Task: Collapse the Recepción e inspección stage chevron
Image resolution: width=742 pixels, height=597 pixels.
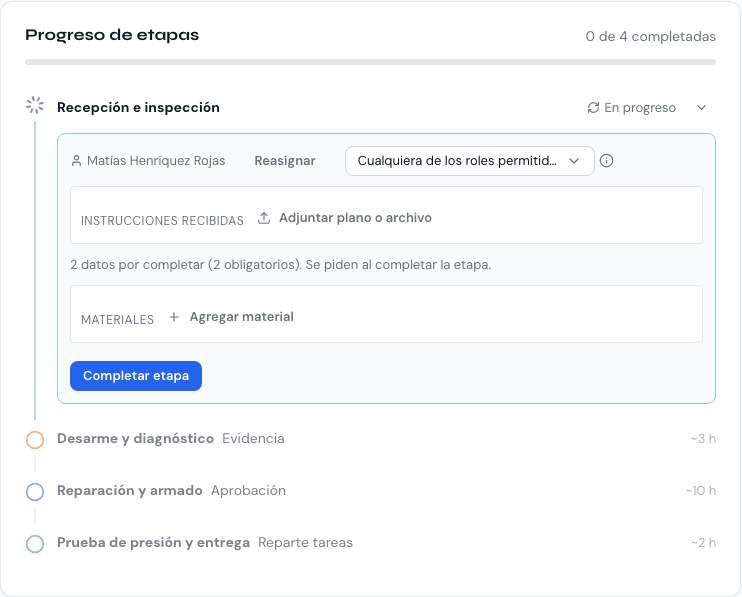Action: [701, 108]
